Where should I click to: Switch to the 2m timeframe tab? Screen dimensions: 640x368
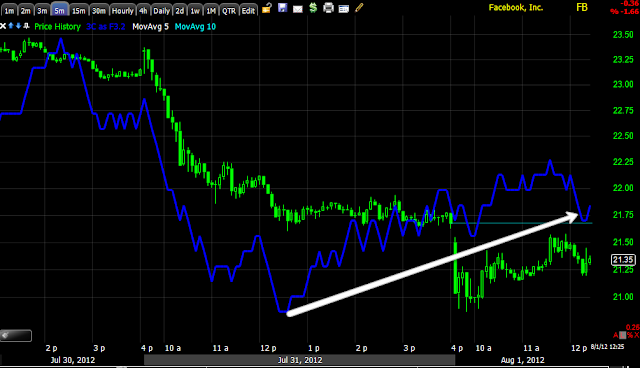click(26, 11)
